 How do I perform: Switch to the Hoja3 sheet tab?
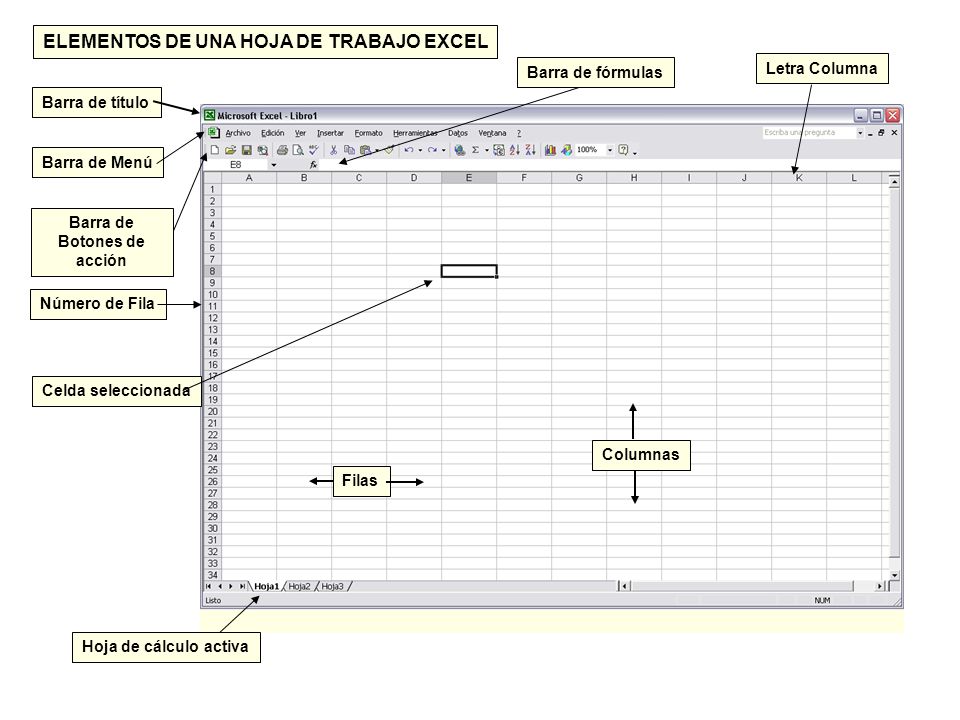pyautogui.click(x=332, y=587)
